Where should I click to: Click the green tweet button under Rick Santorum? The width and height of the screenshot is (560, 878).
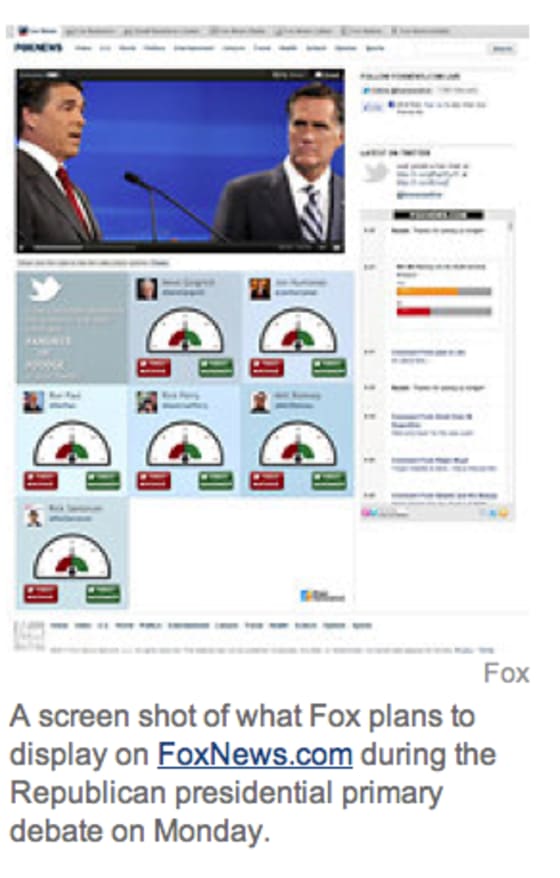click(102, 594)
